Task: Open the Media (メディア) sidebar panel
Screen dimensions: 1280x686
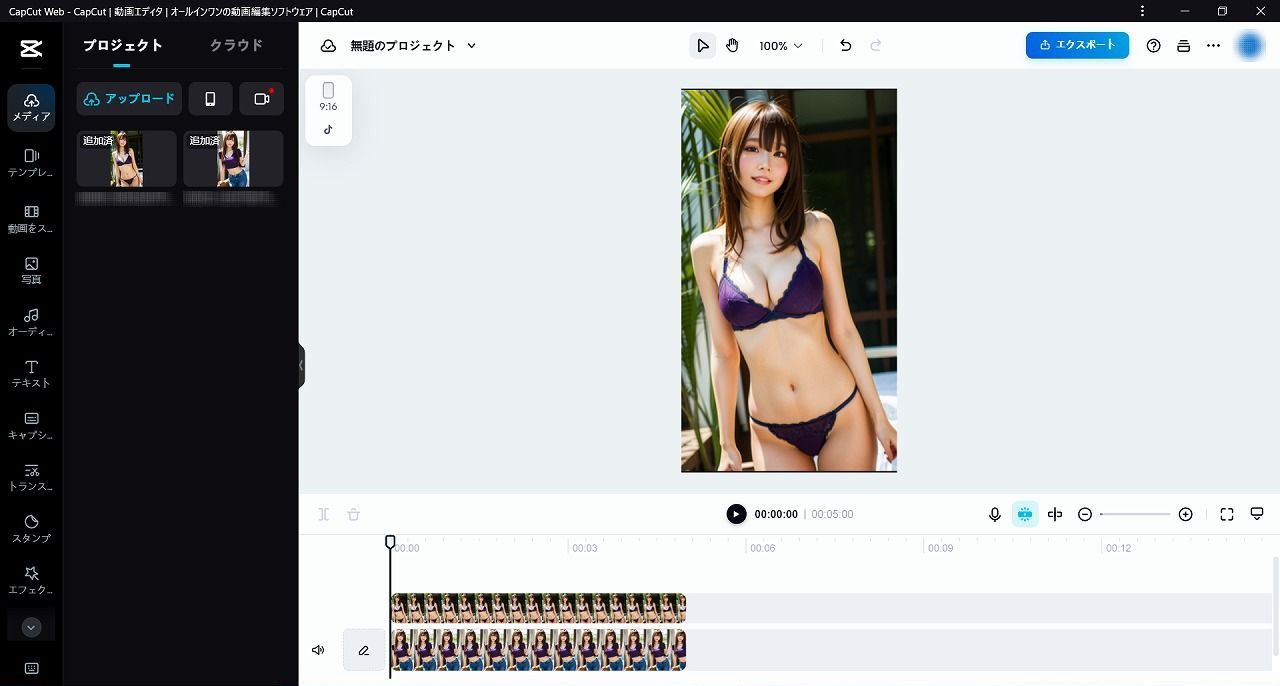Action: pos(31,107)
